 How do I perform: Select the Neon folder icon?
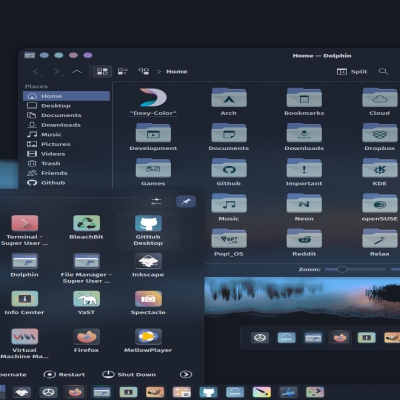(x=304, y=203)
